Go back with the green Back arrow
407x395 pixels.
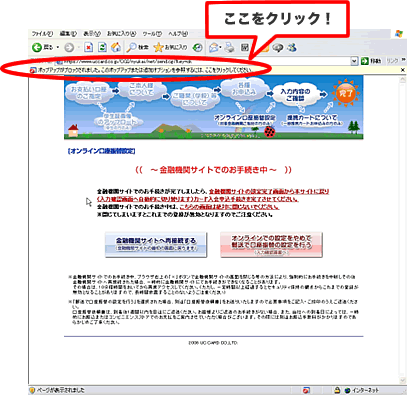click(42, 48)
